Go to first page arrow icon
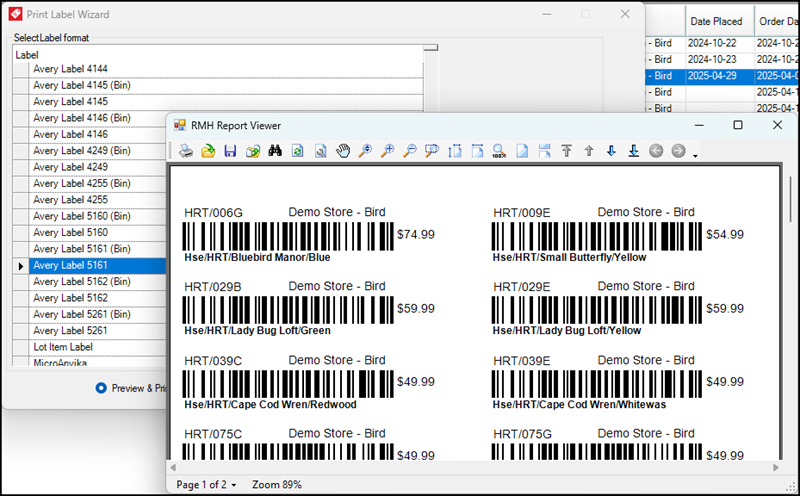This screenshot has height=496, width=800. click(x=566, y=151)
